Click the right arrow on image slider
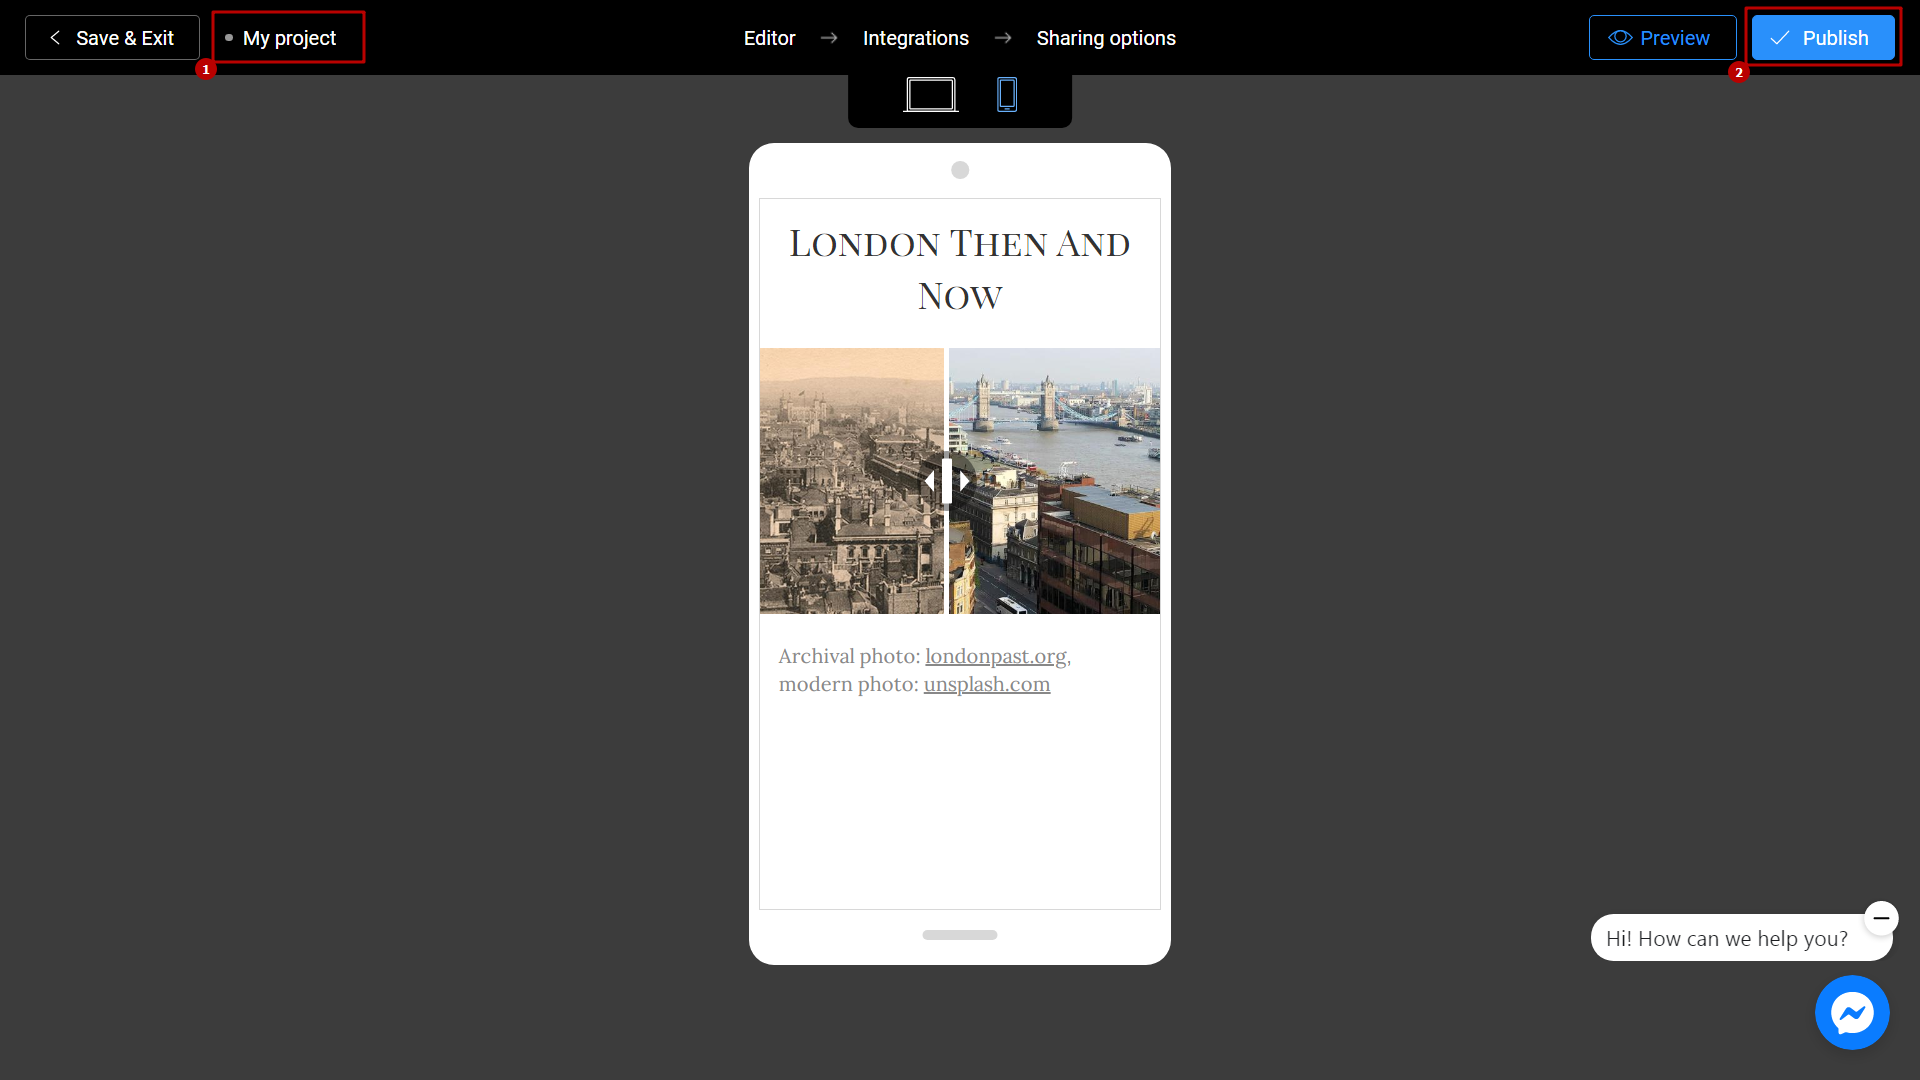This screenshot has height=1080, width=1920. pyautogui.click(x=963, y=480)
